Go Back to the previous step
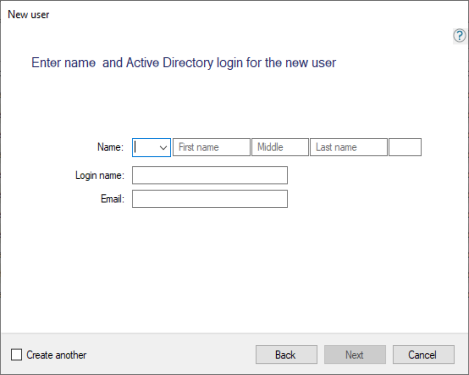Image resolution: width=469 pixels, height=375 pixels. click(x=286, y=355)
